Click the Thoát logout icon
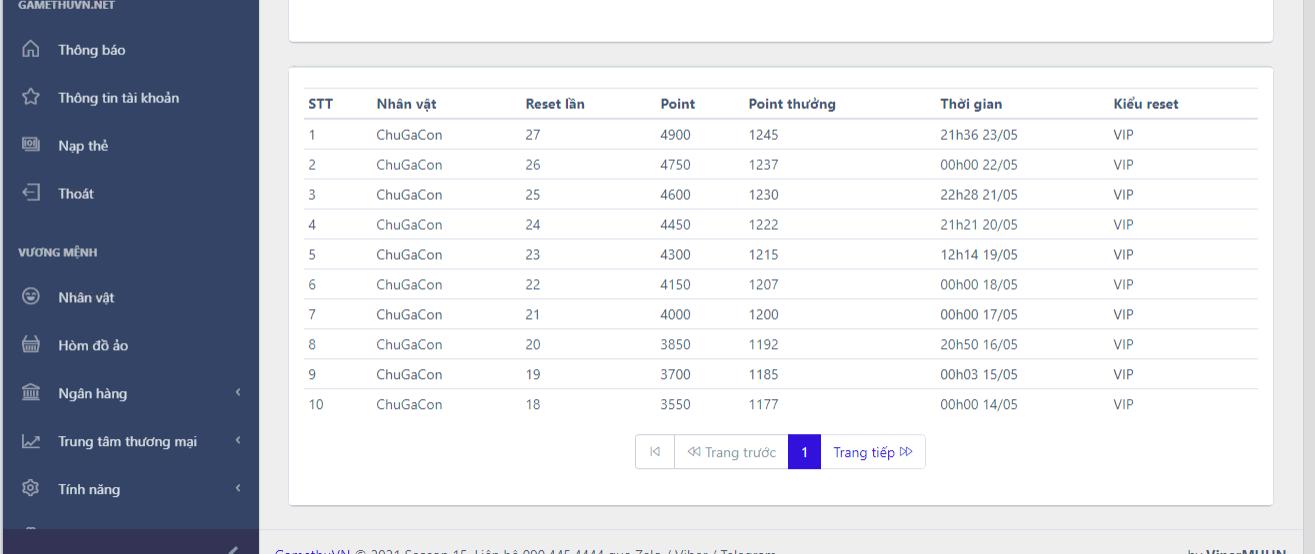Screen dimensions: 1315x554 (31, 194)
